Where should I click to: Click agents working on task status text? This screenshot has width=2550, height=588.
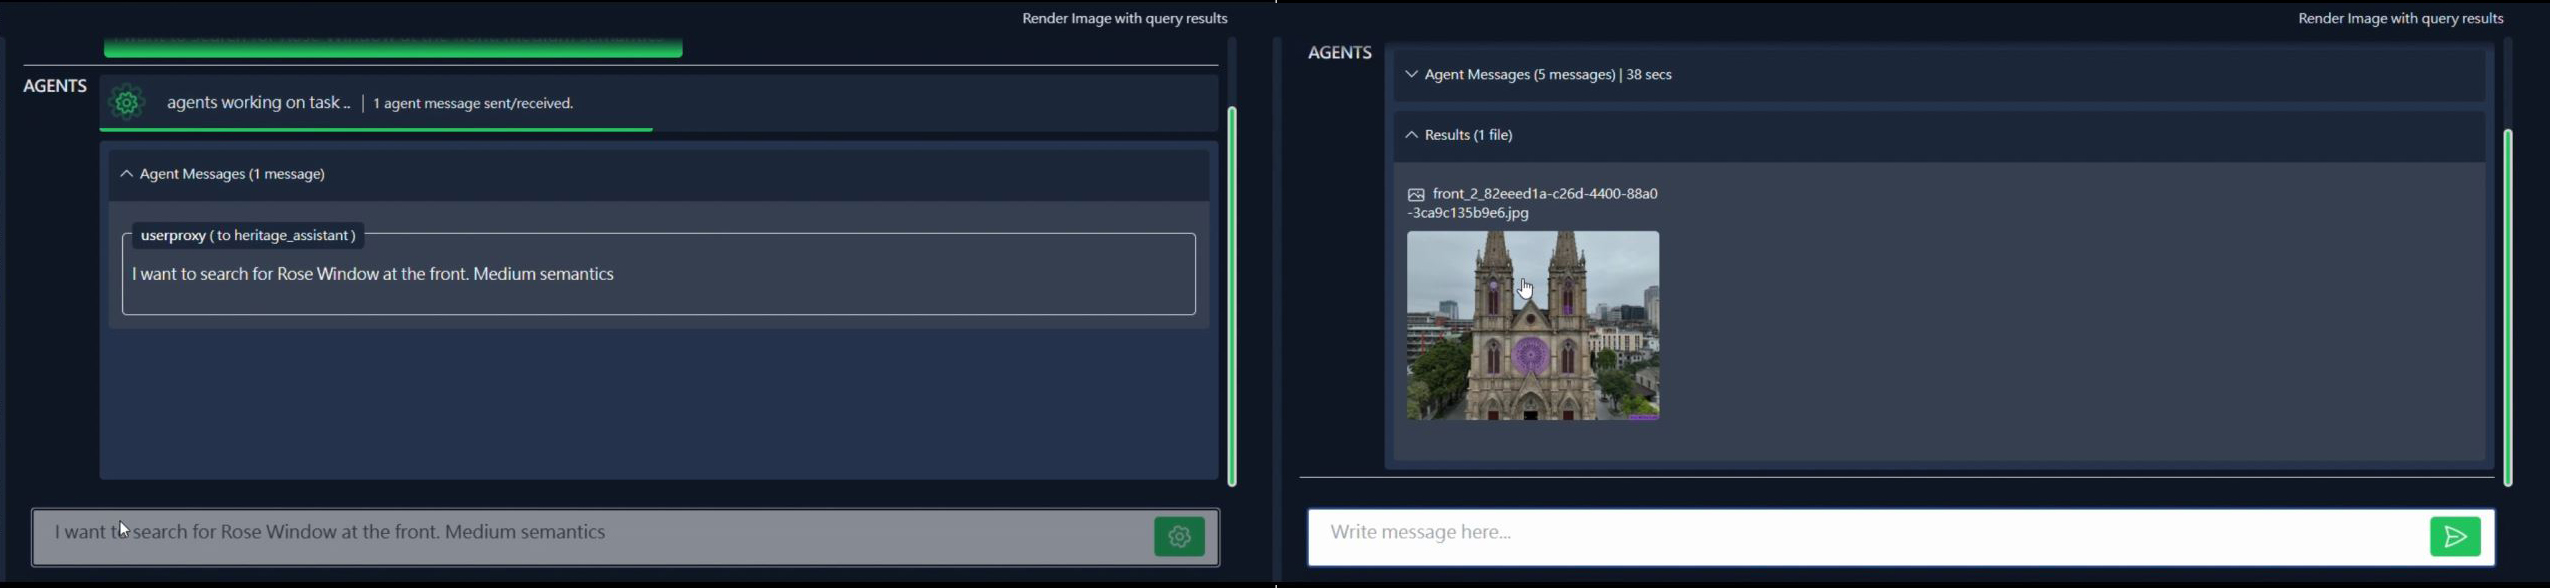click(x=258, y=103)
